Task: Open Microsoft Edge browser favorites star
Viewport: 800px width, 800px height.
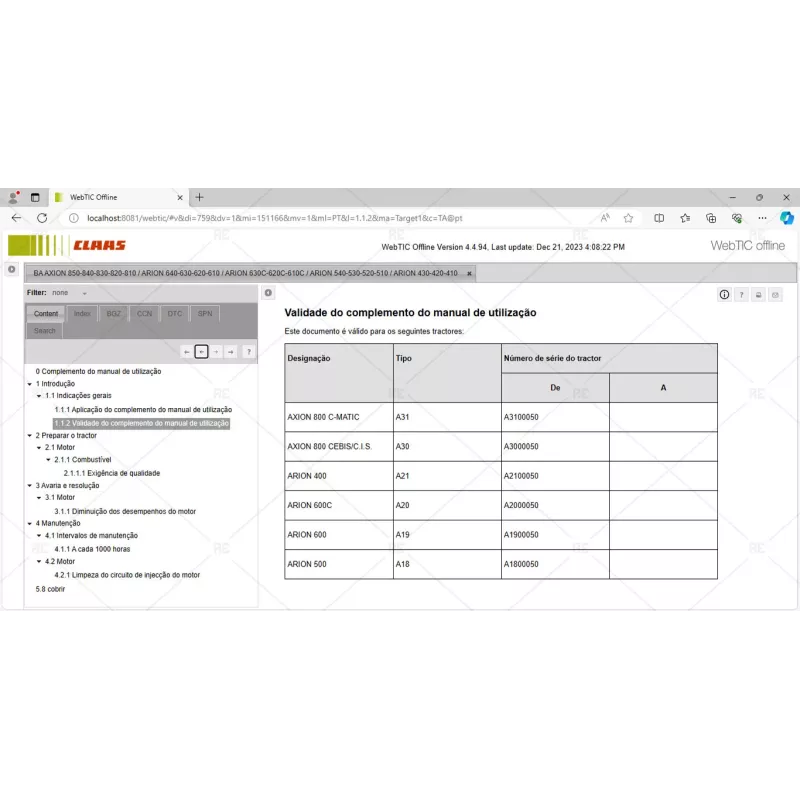Action: point(628,217)
